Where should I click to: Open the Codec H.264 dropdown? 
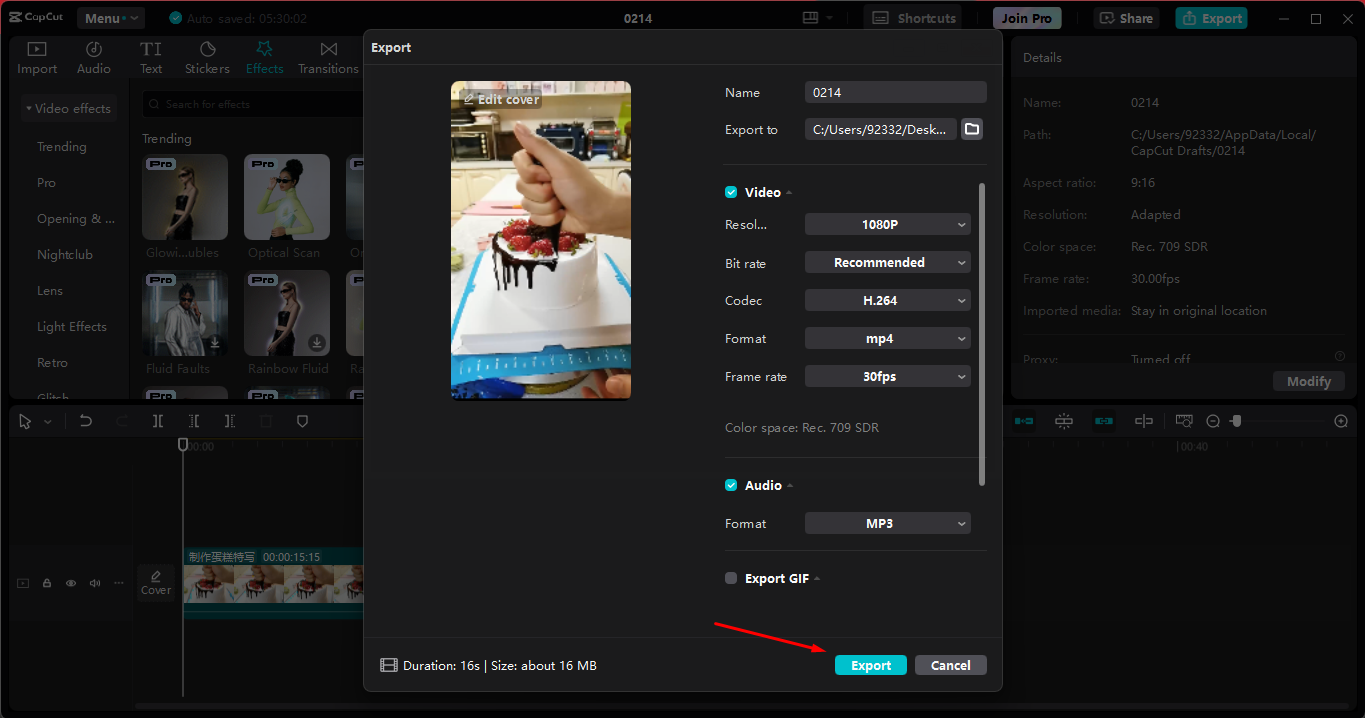(x=888, y=301)
